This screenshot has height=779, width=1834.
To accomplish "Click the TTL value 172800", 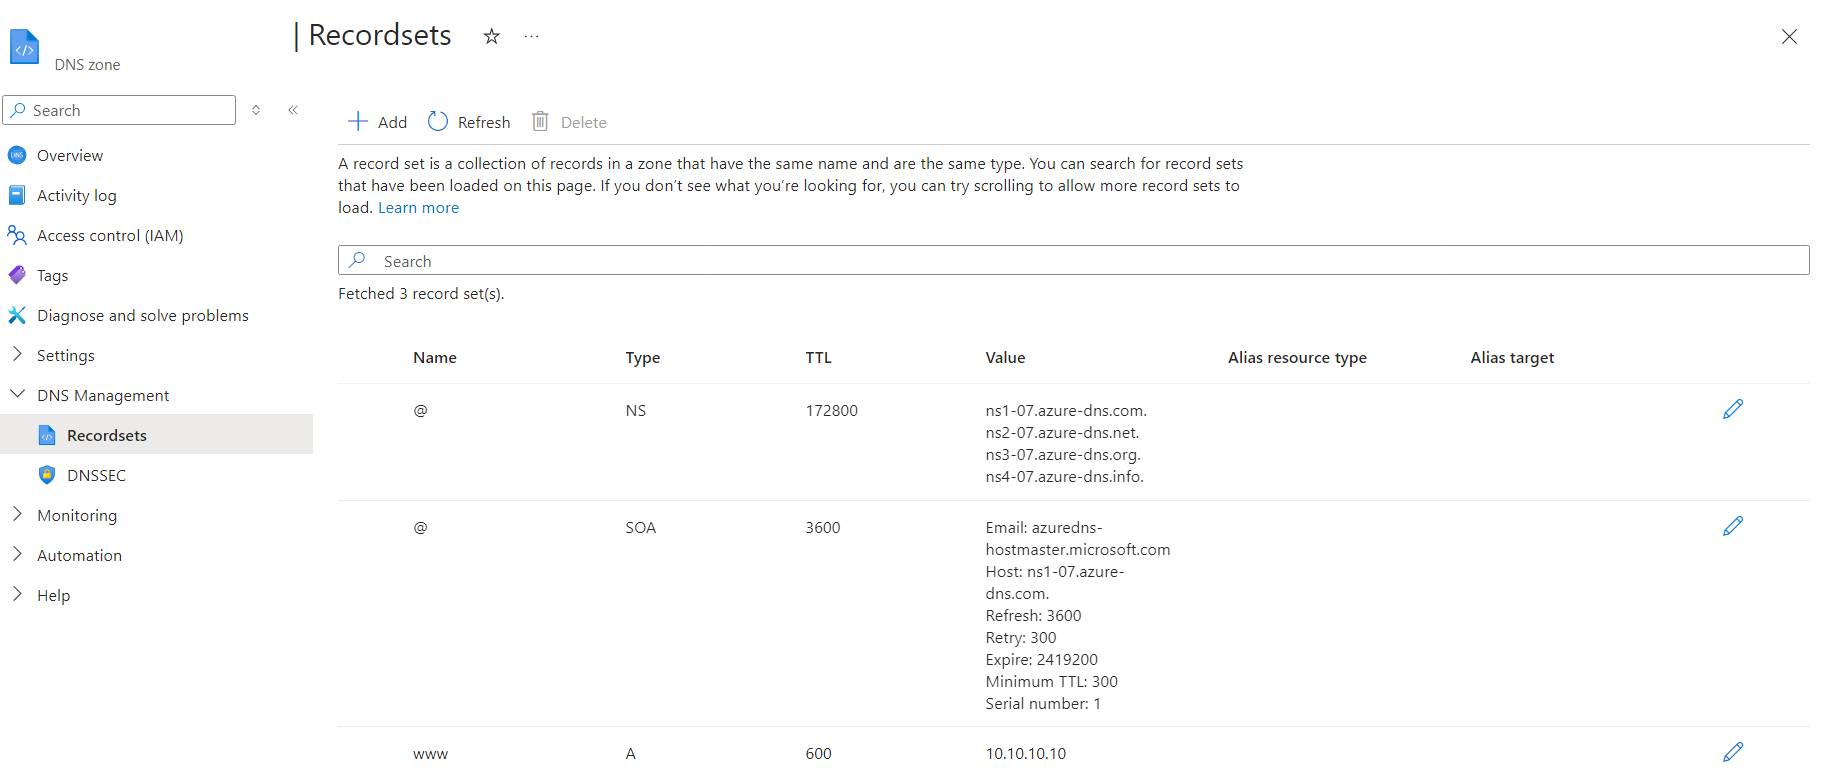I will pyautogui.click(x=831, y=411).
